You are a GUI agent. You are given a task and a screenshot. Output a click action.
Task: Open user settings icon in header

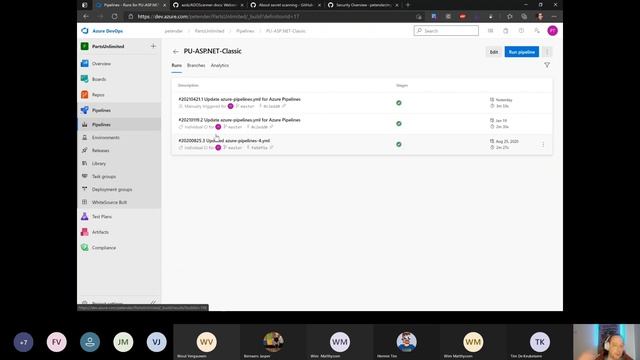[x=537, y=31]
